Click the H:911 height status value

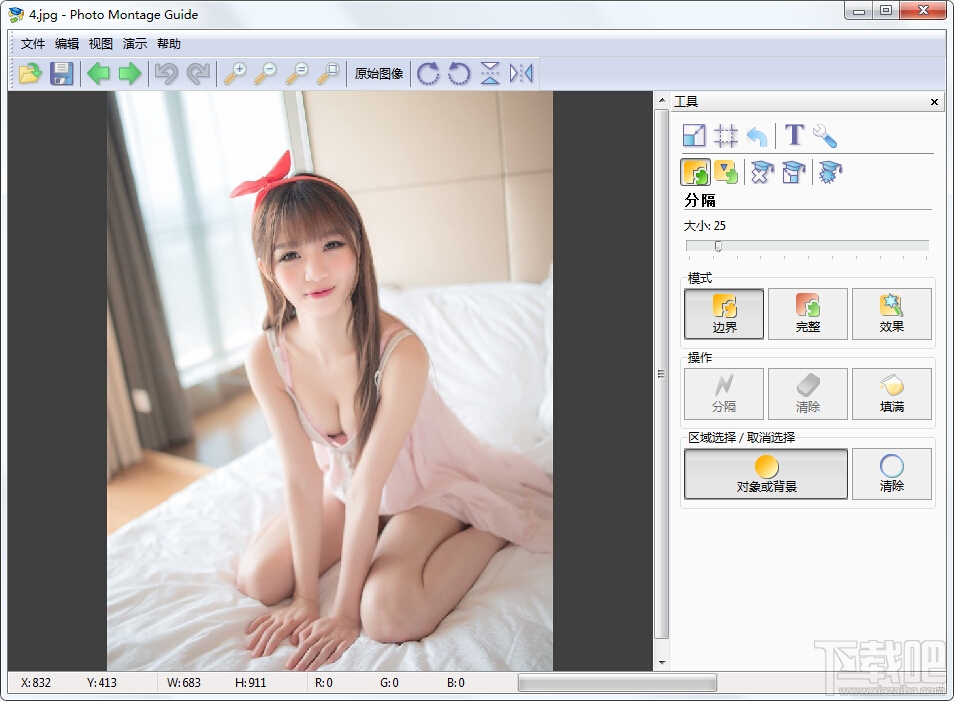251,683
